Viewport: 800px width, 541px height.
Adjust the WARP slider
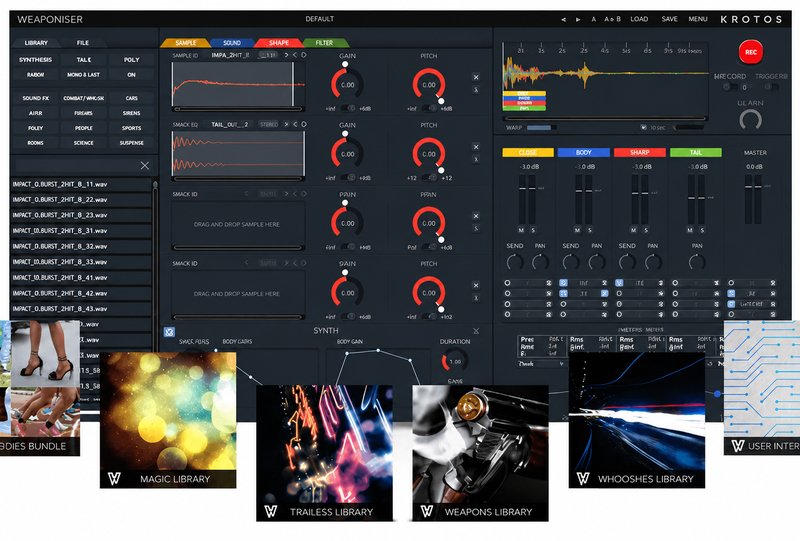pyautogui.click(x=542, y=128)
